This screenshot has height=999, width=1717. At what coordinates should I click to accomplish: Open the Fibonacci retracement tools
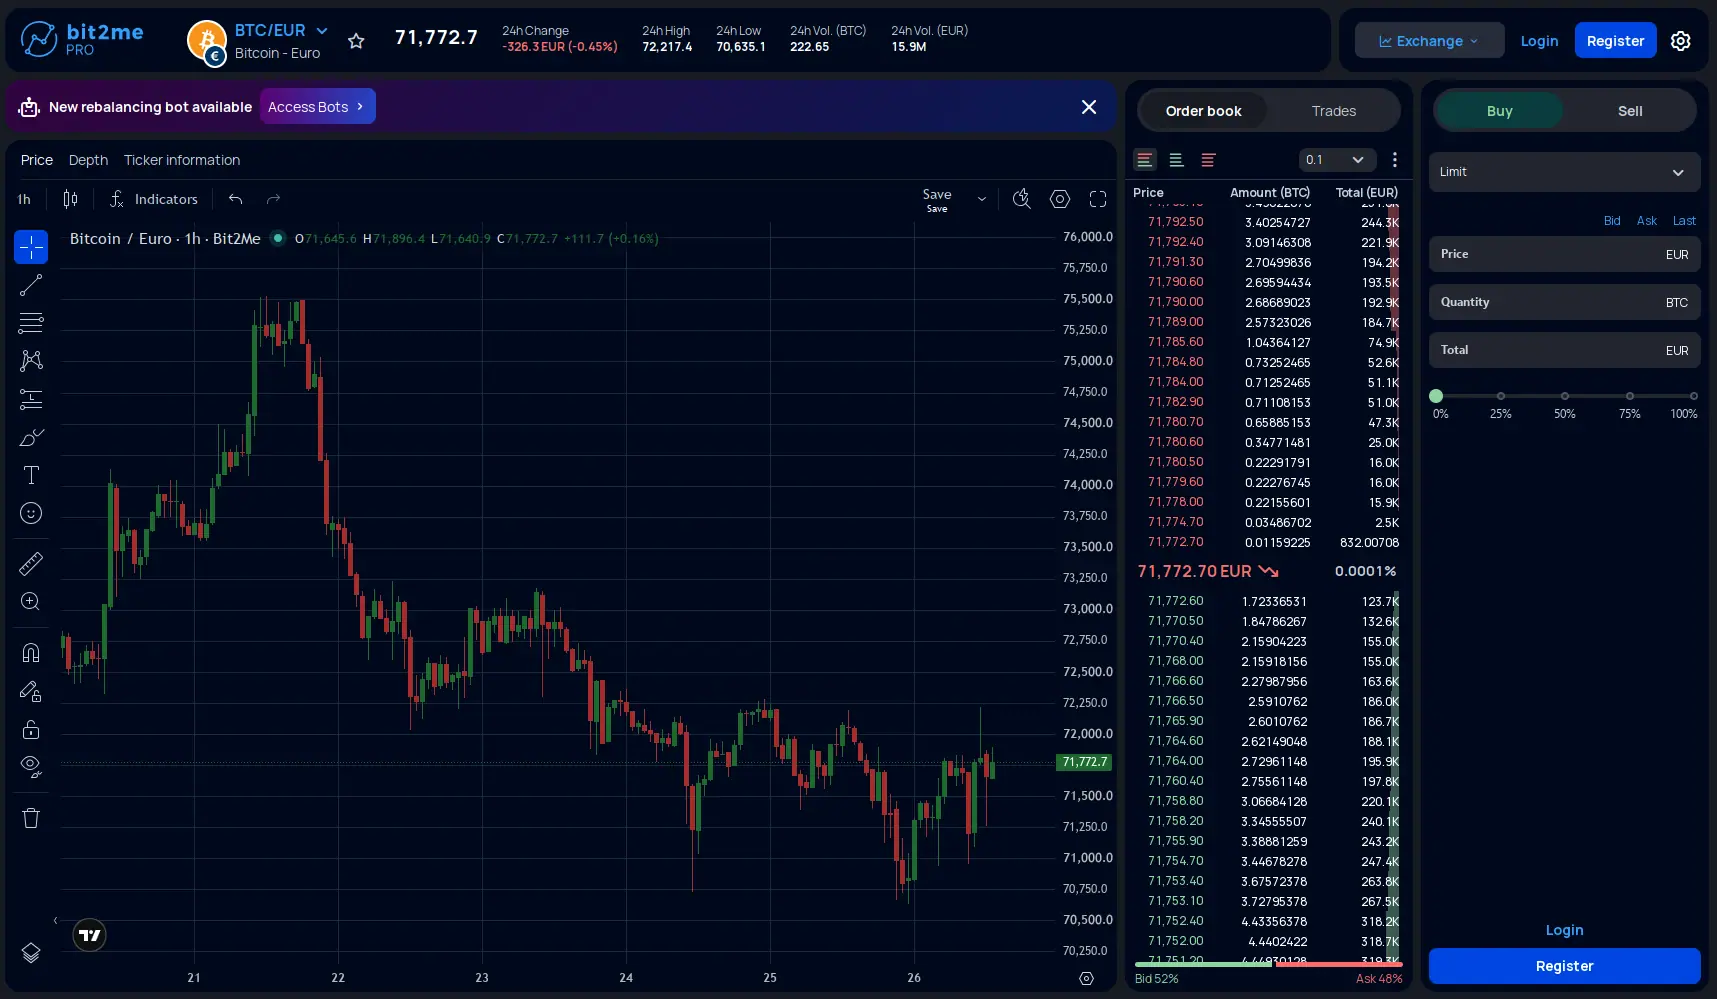31,323
